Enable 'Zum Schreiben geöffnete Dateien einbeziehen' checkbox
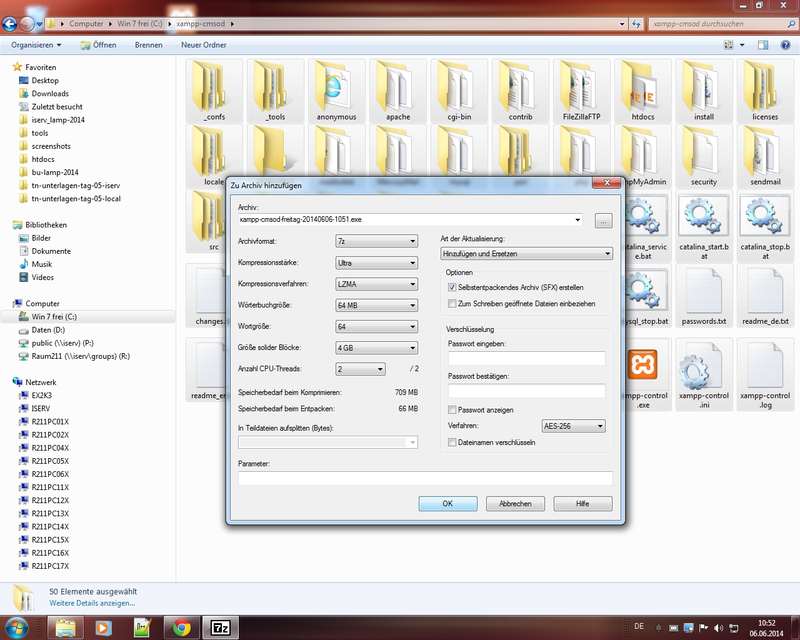 click(453, 303)
